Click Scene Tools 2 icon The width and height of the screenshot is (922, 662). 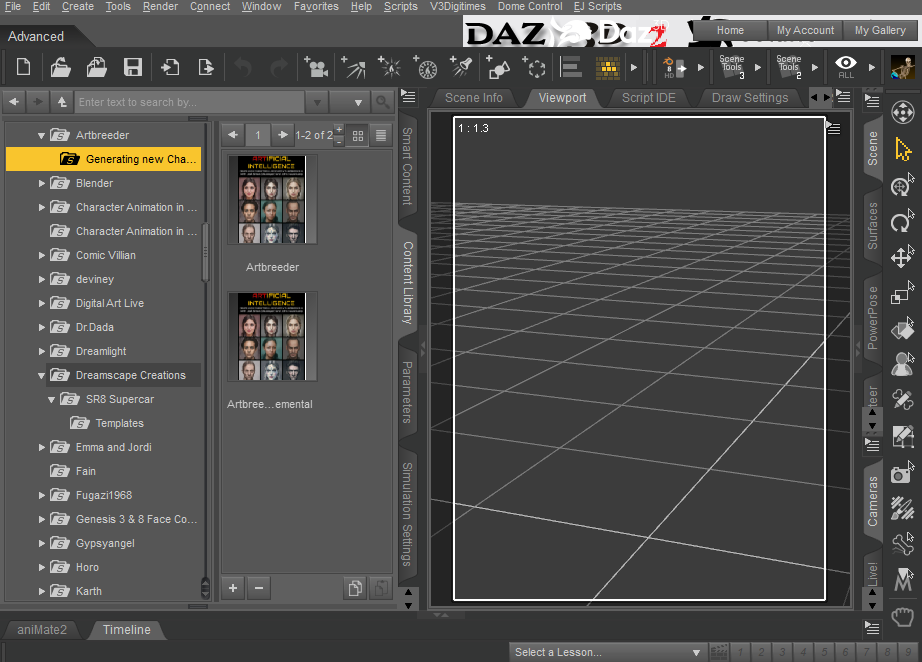(789, 67)
